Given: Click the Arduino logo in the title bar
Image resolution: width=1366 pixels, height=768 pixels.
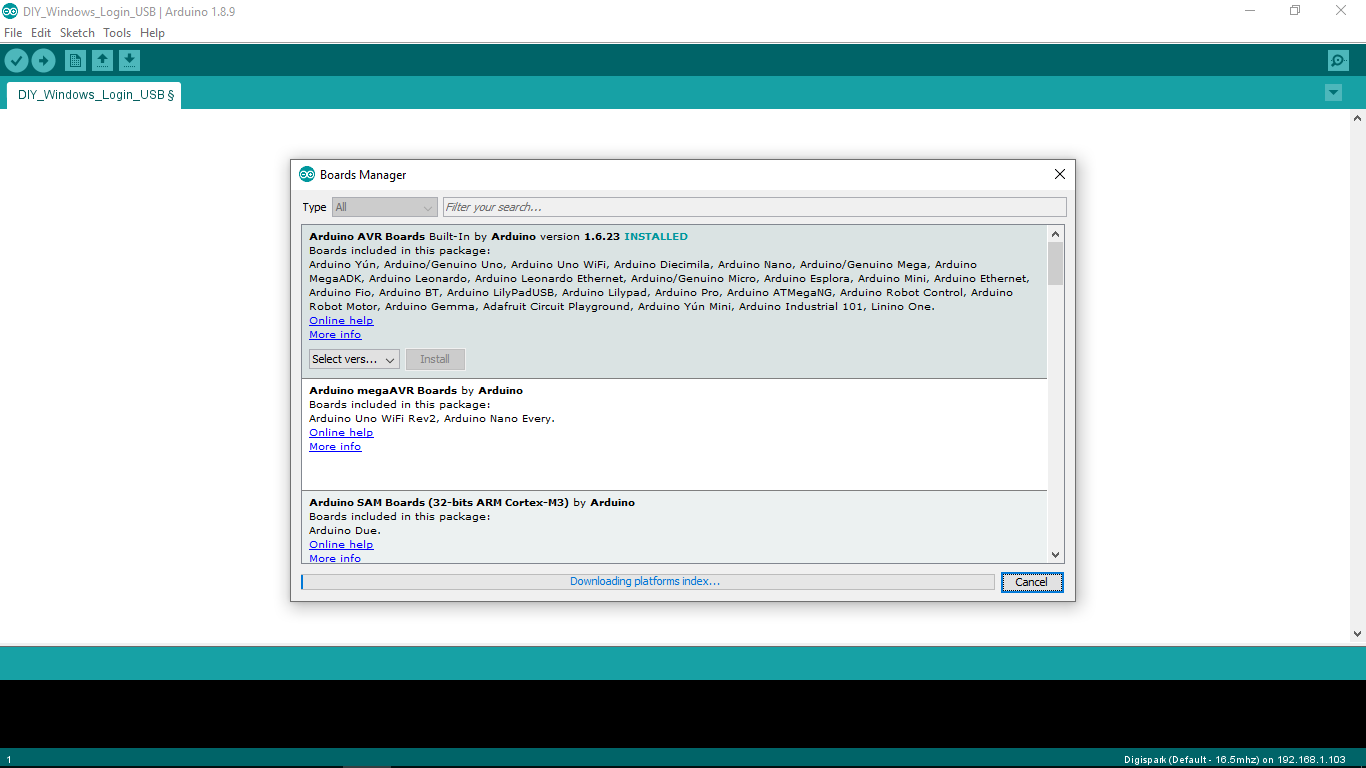Looking at the screenshot, I should [10, 11].
